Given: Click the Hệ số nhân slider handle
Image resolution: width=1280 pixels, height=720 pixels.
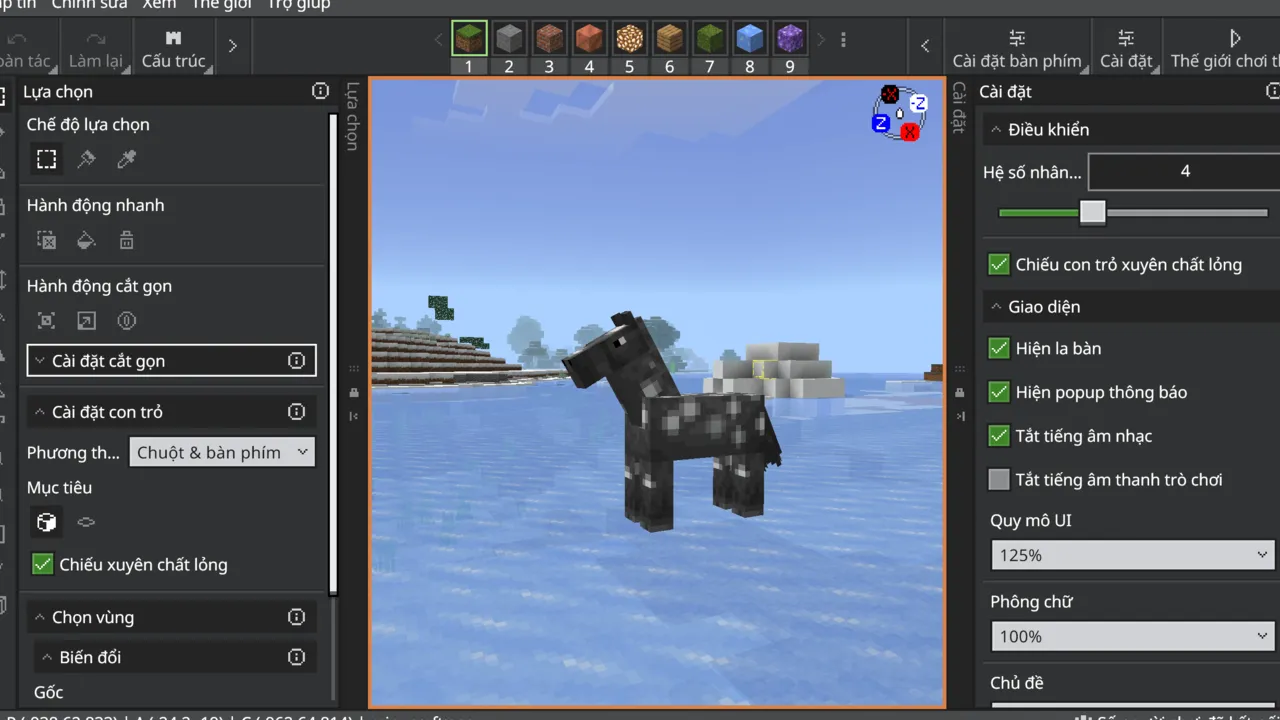Looking at the screenshot, I should tap(1092, 212).
